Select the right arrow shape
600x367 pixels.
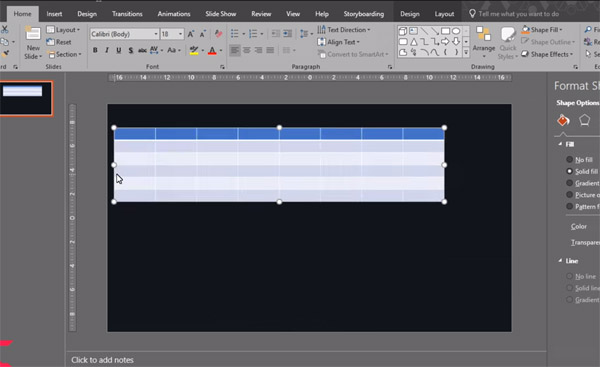tap(445, 42)
